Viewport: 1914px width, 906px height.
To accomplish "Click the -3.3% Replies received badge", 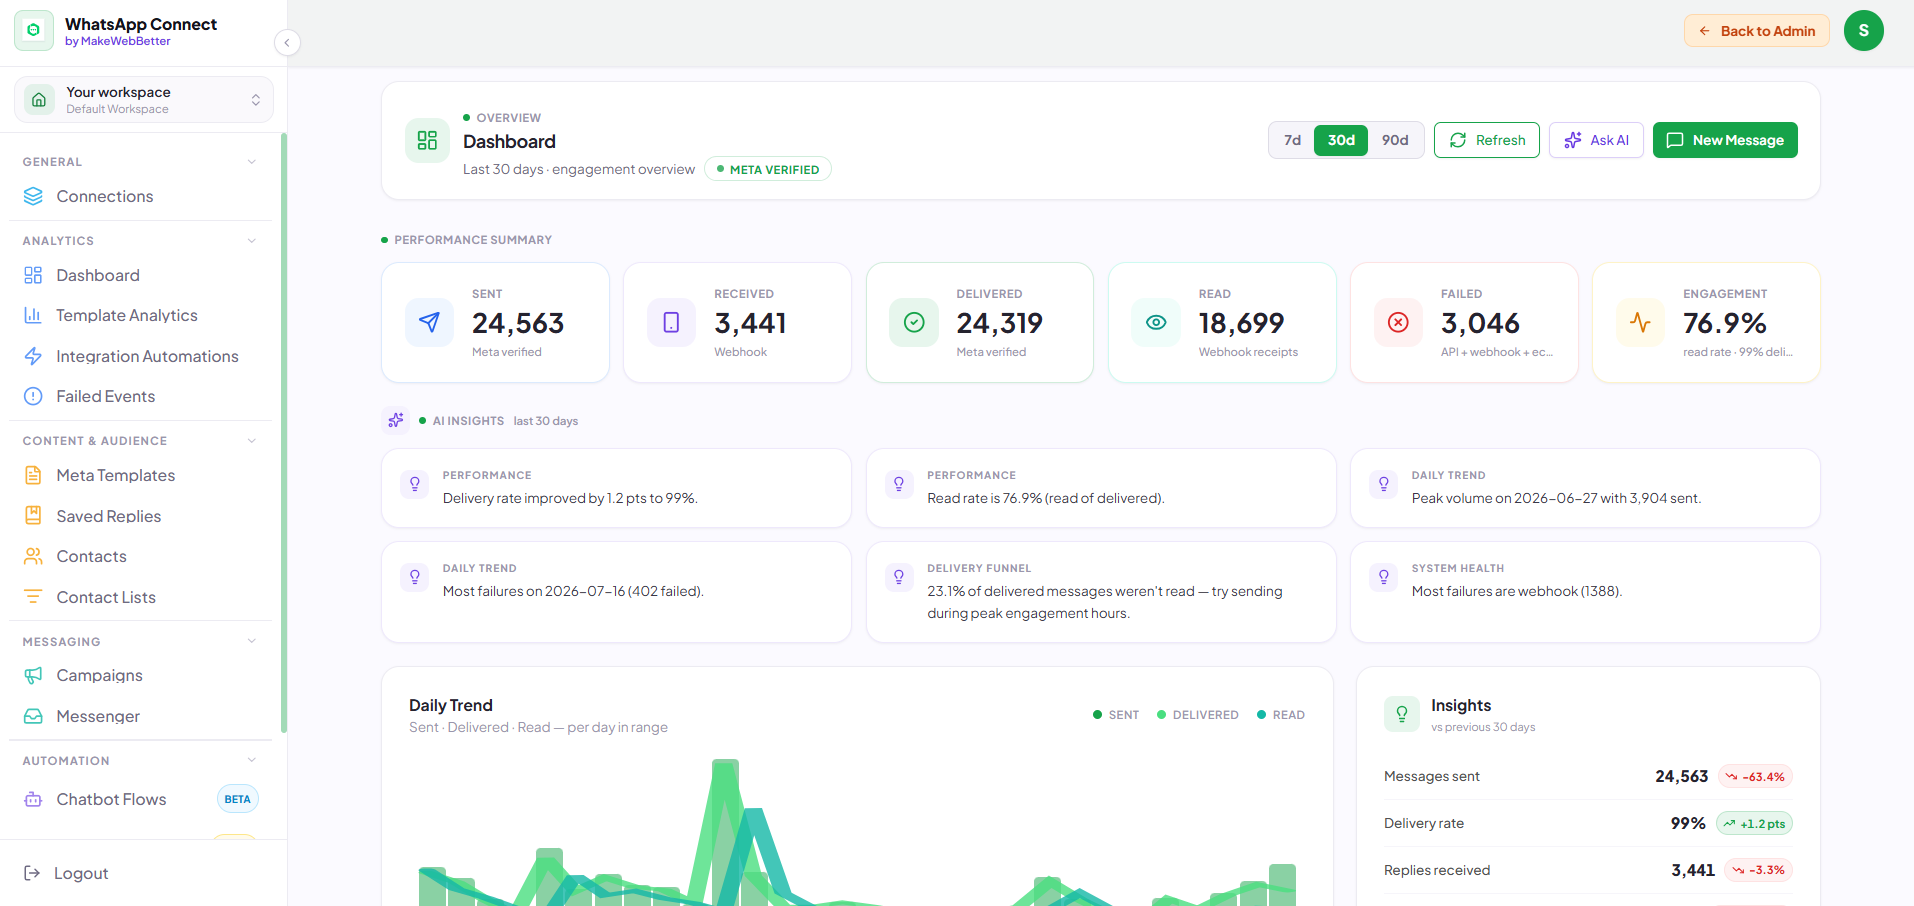I will pyautogui.click(x=1759, y=870).
